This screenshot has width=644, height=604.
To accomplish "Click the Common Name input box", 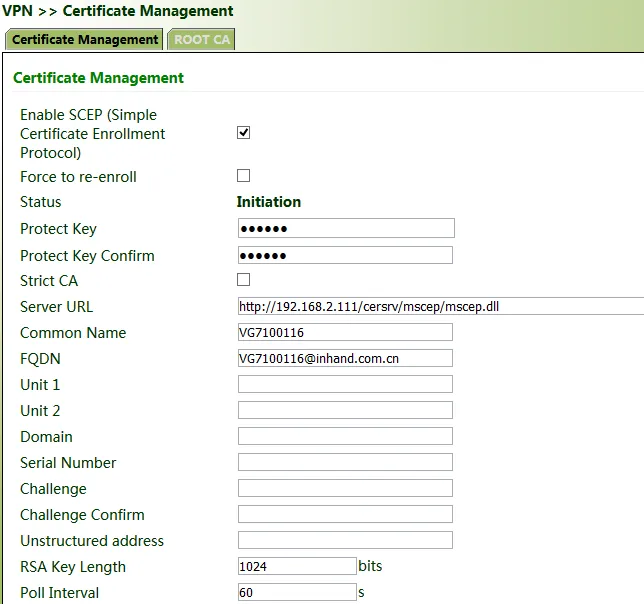I will (x=345, y=332).
